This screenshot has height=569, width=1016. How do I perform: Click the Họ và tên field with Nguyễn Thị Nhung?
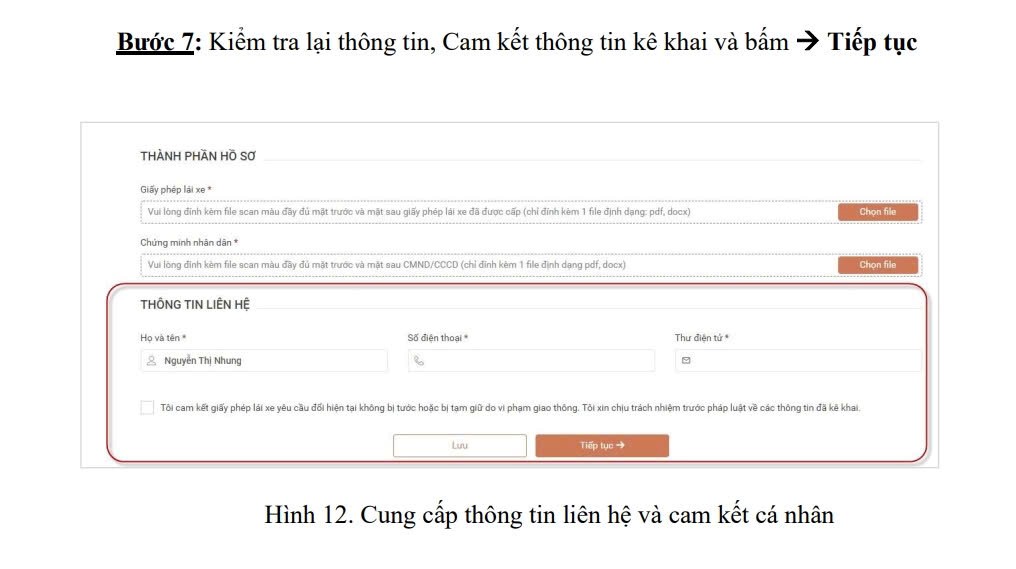(x=264, y=360)
